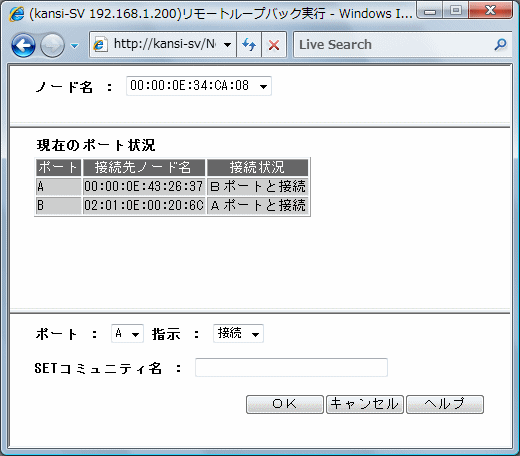Minimize the browser window
Viewport: 520px width, 456px height.
tap(430, 11)
